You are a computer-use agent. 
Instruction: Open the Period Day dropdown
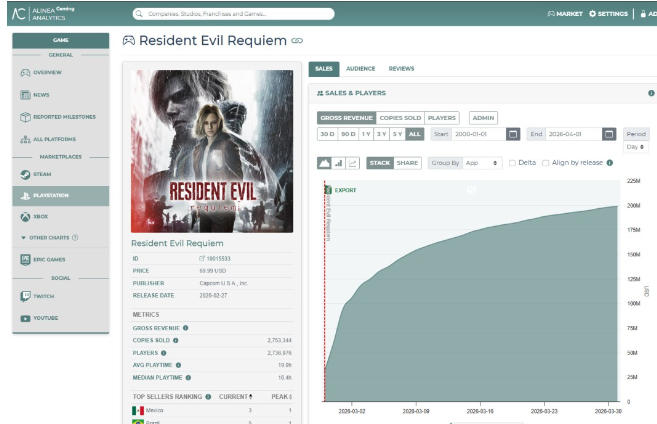636,147
